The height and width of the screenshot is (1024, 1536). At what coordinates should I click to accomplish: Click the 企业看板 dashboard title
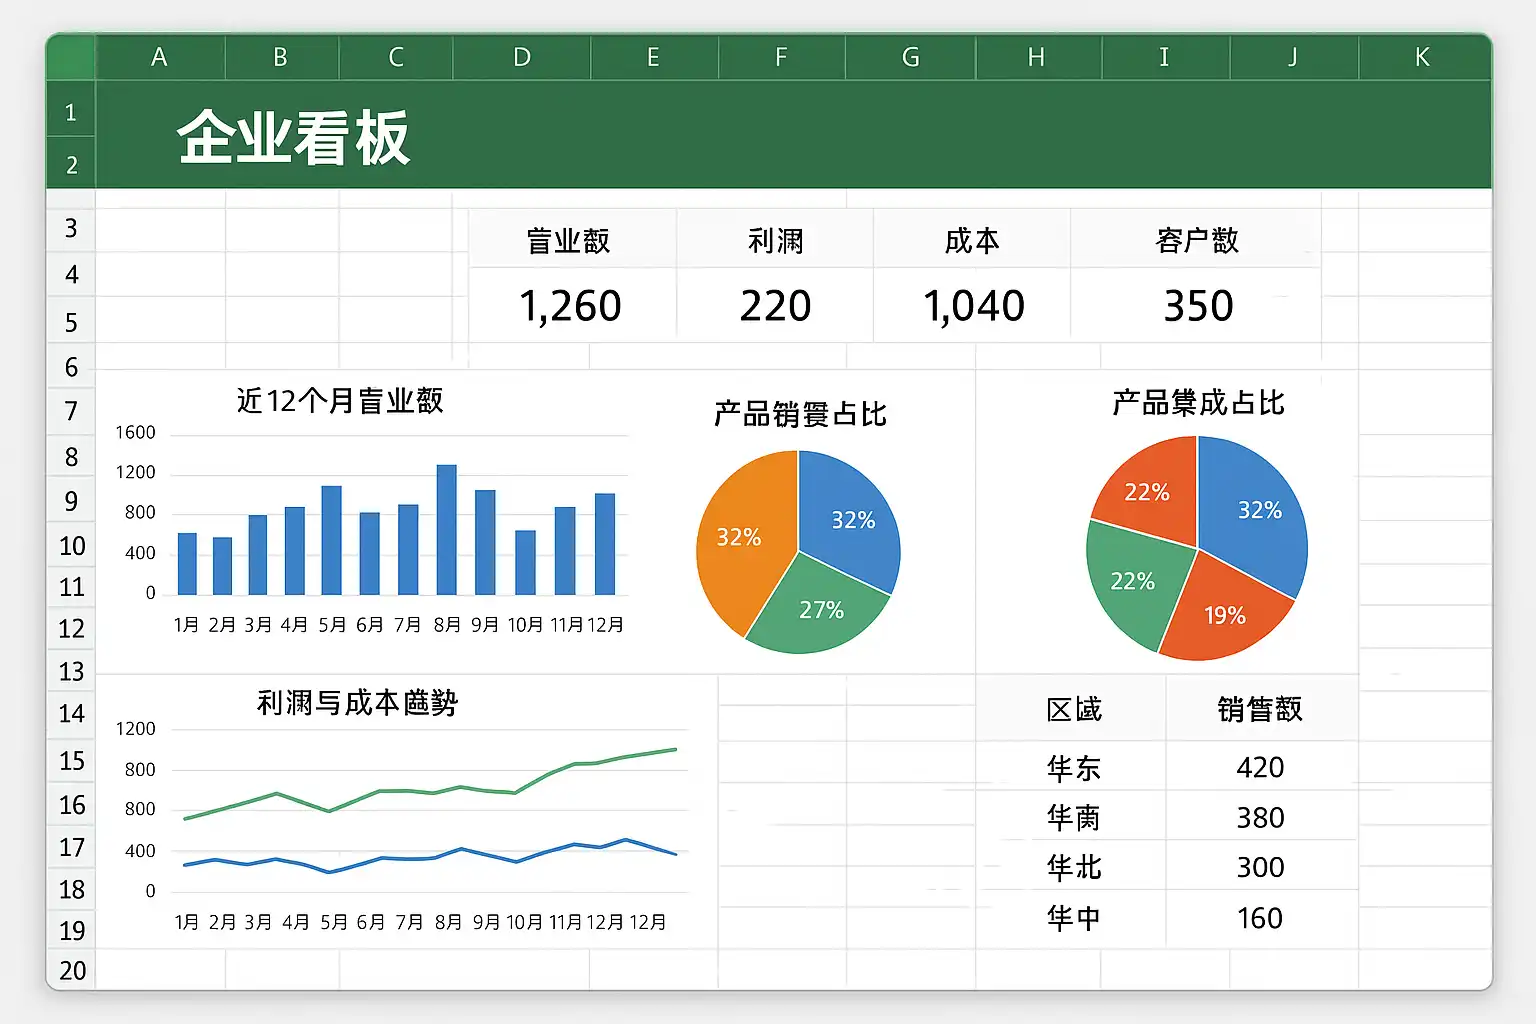click(x=294, y=138)
